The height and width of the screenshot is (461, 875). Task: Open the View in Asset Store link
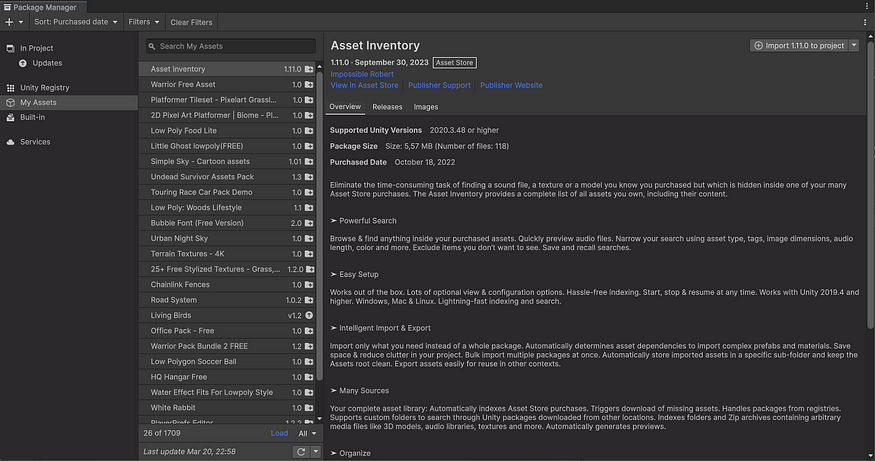(x=364, y=86)
